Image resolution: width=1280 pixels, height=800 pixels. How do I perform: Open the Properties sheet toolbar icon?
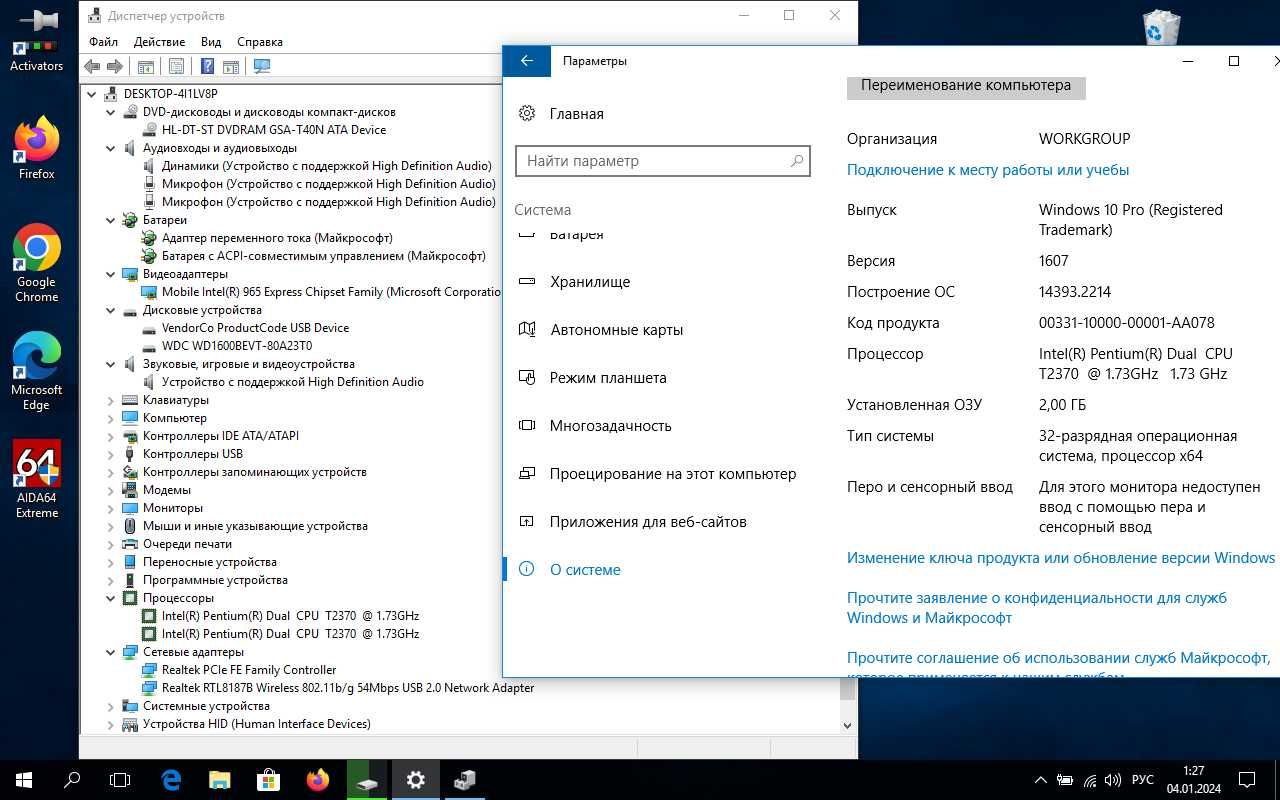click(176, 67)
